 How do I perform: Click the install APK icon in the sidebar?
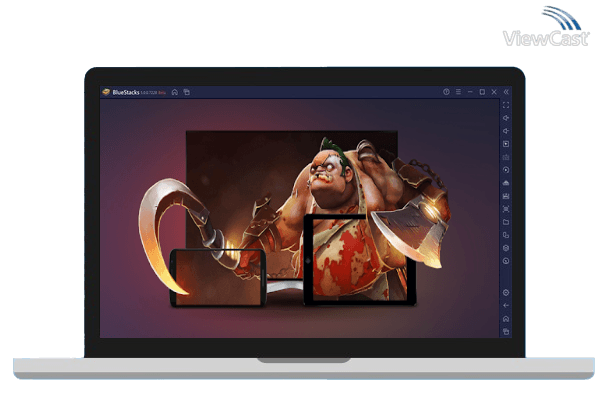pyautogui.click(x=506, y=196)
